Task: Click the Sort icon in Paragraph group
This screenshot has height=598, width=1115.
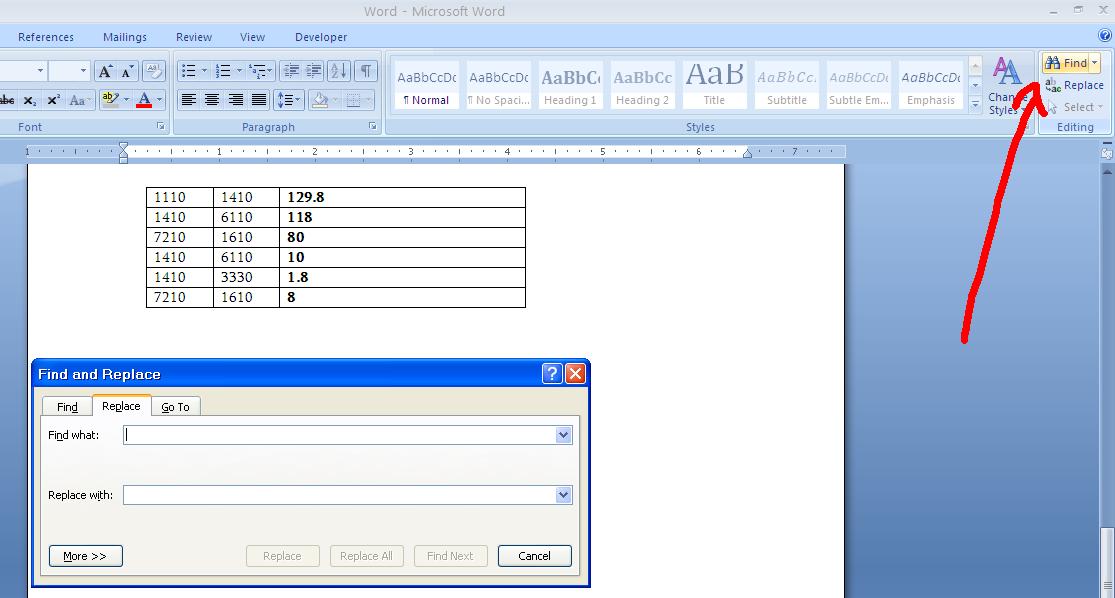Action: tap(339, 71)
